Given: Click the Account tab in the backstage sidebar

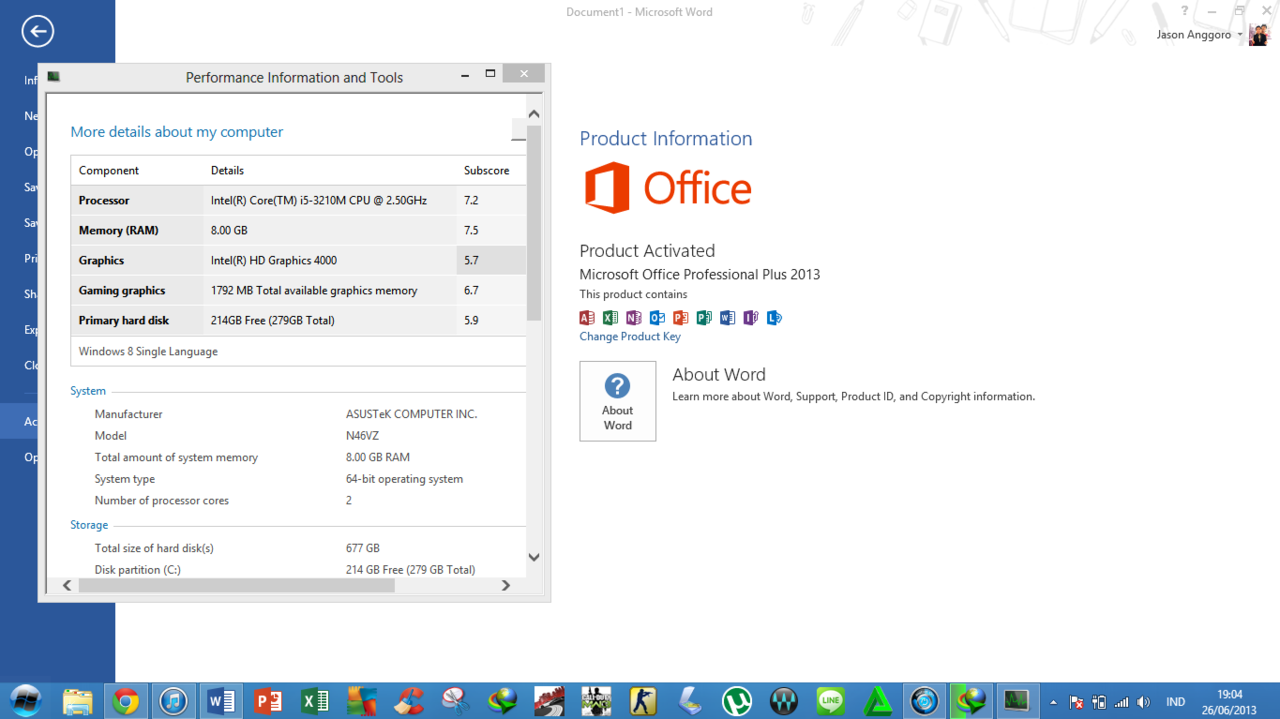Looking at the screenshot, I should (x=30, y=421).
